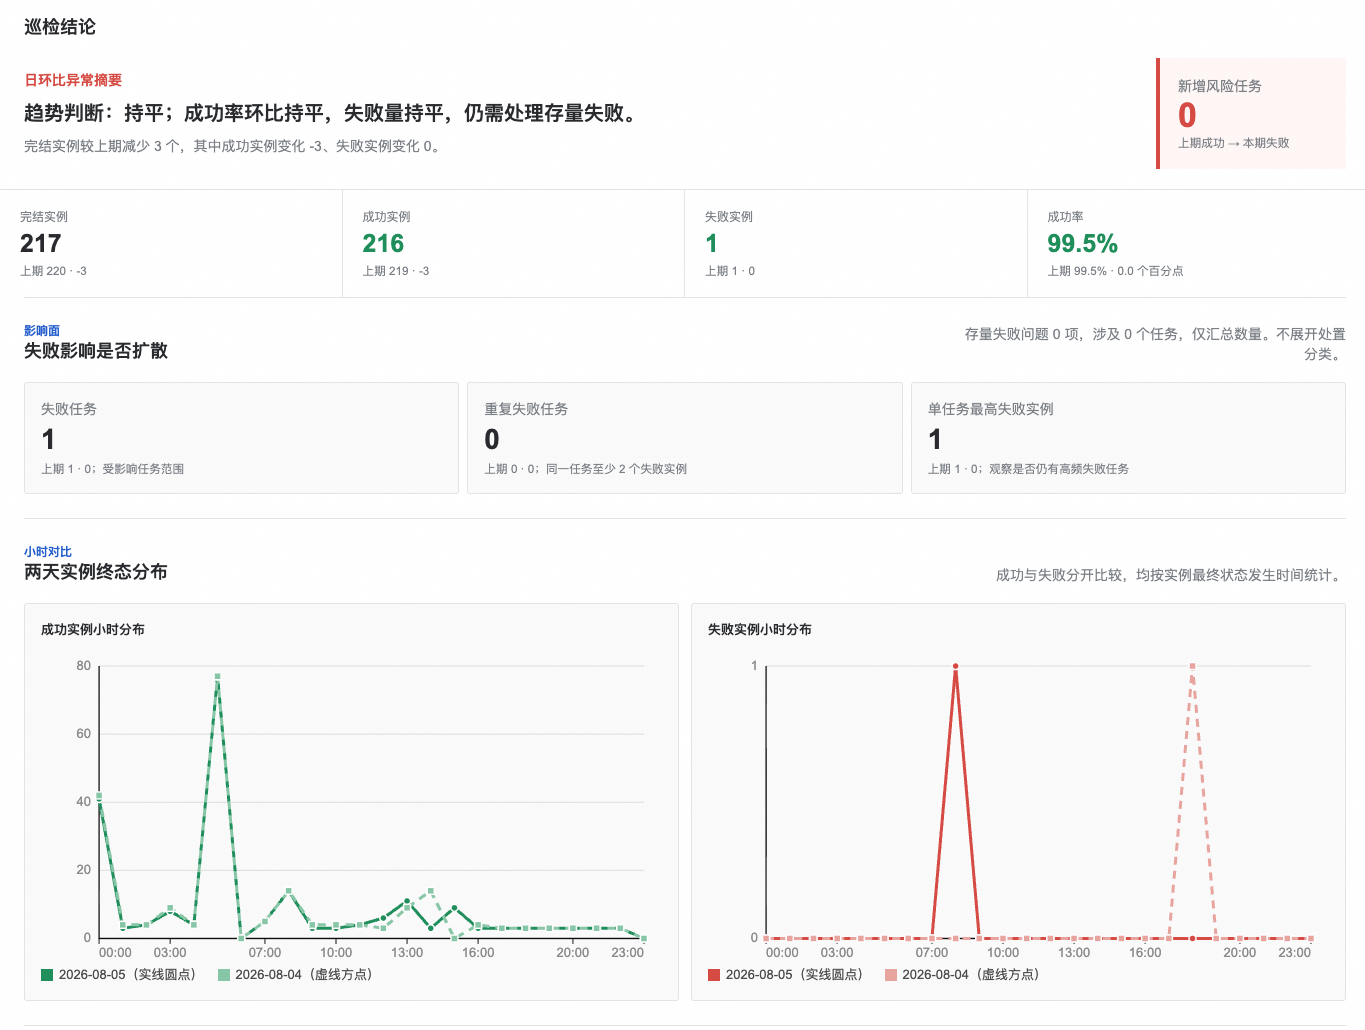The width and height of the screenshot is (1365, 1030).
Task: Click the 完结实例 value 217
Action: coord(41,244)
